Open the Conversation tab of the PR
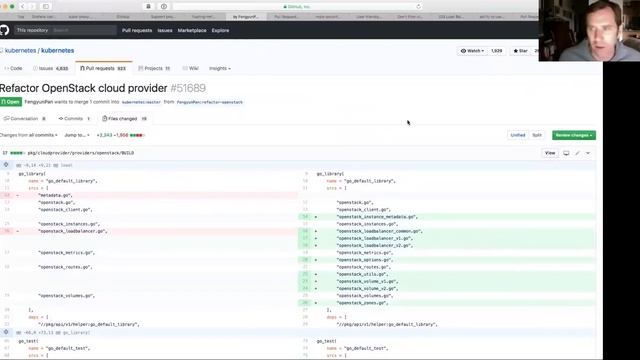 point(24,119)
